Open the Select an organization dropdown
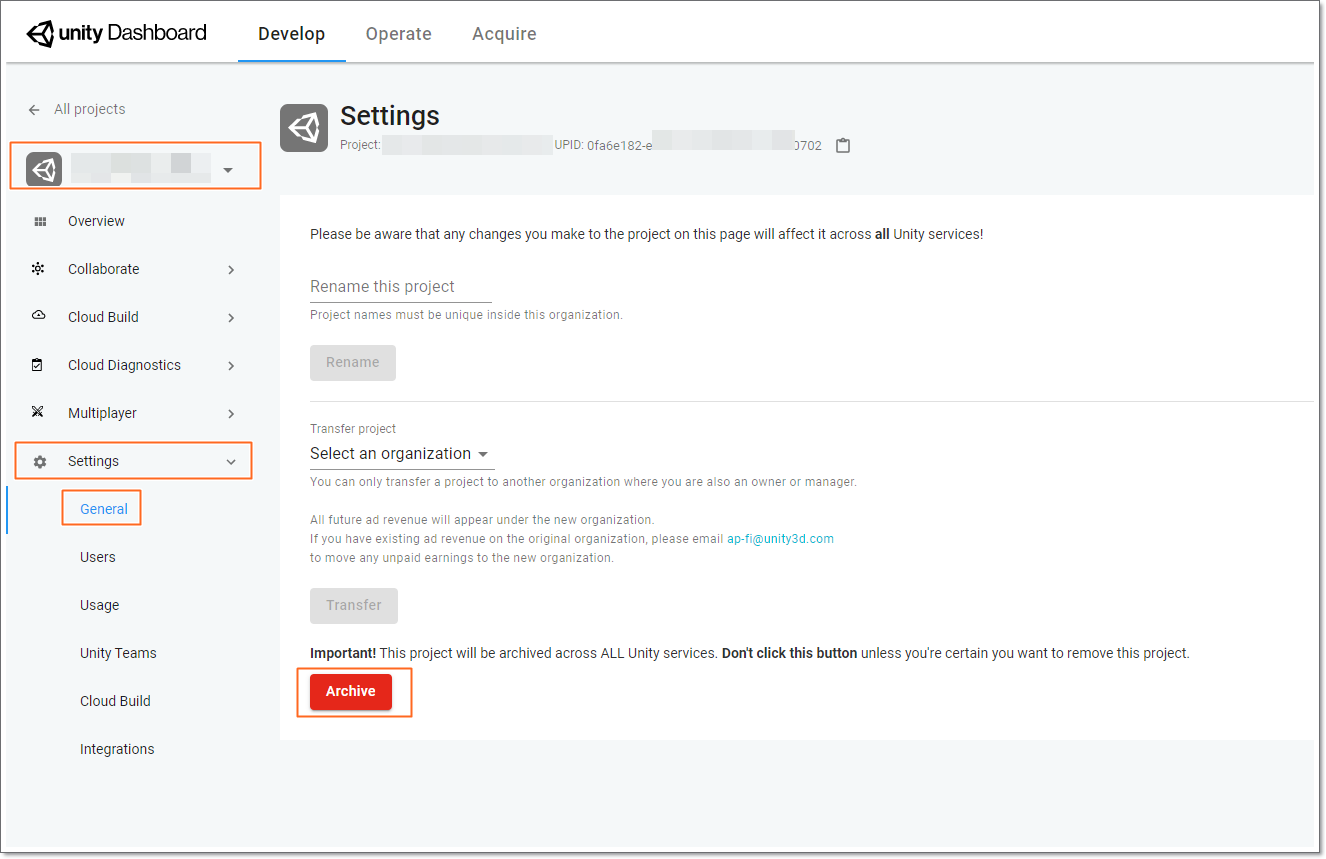The image size is (1326, 859). tap(402, 454)
